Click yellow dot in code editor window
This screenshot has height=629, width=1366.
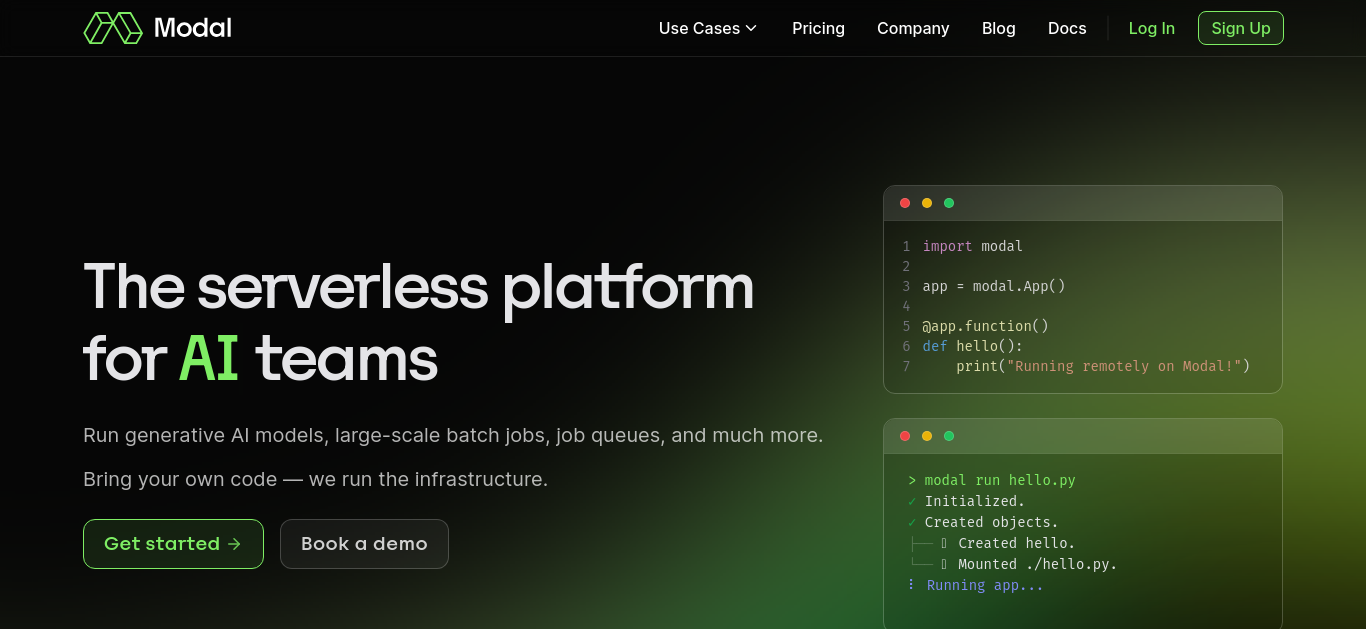pyautogui.click(x=927, y=203)
